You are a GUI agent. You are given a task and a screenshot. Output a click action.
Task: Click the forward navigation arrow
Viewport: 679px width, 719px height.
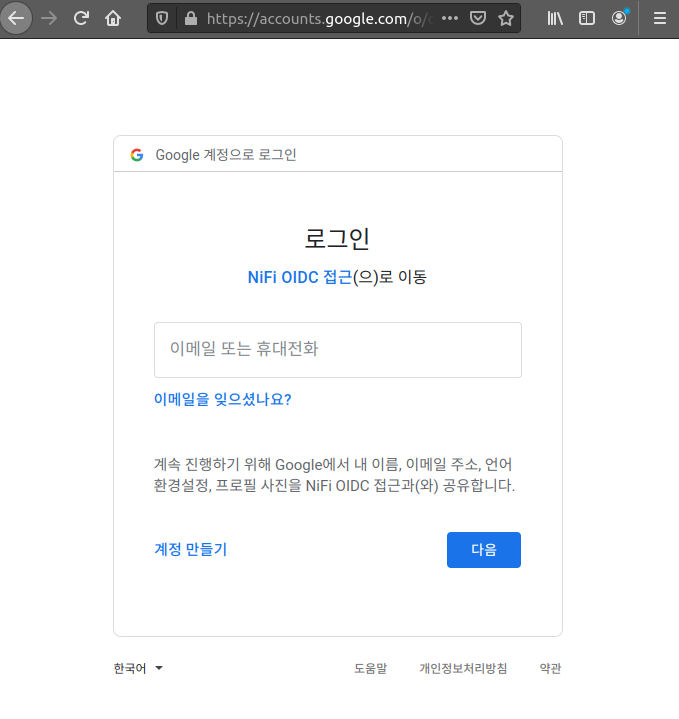[x=49, y=18]
